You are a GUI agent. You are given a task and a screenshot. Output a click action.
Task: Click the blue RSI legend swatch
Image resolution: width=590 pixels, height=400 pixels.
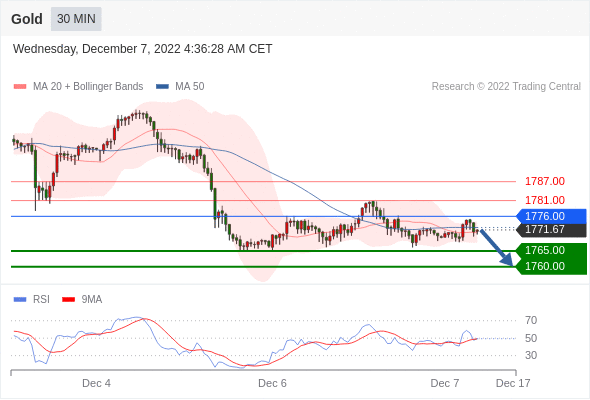click(x=20, y=300)
